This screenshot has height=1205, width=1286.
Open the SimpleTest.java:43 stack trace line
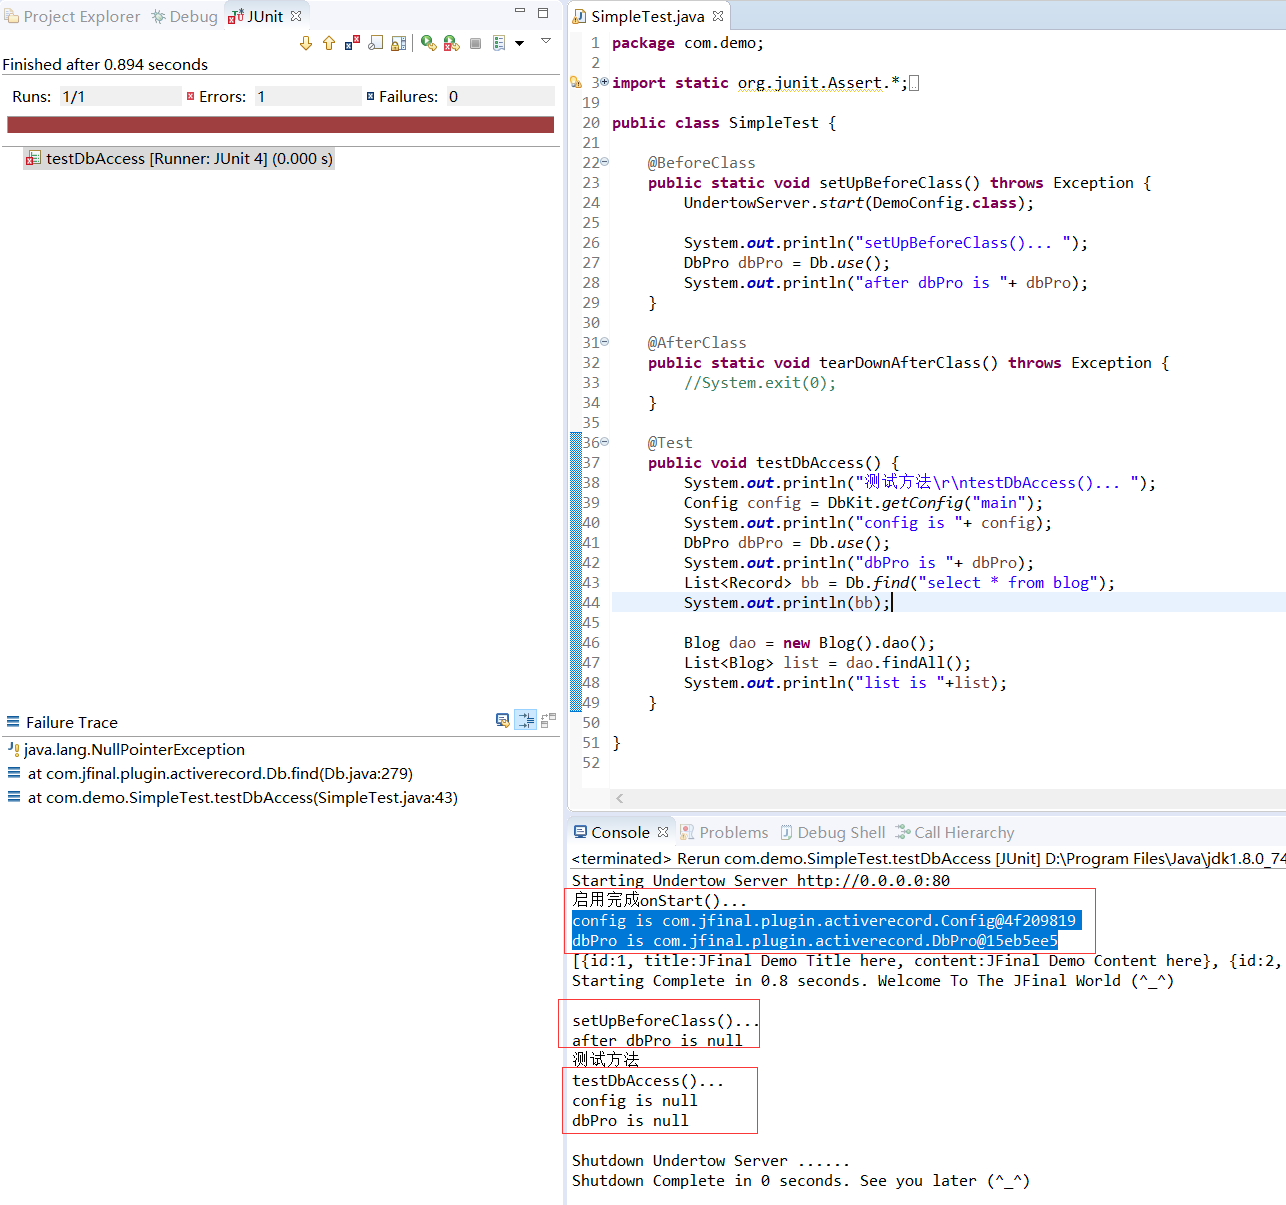242,797
